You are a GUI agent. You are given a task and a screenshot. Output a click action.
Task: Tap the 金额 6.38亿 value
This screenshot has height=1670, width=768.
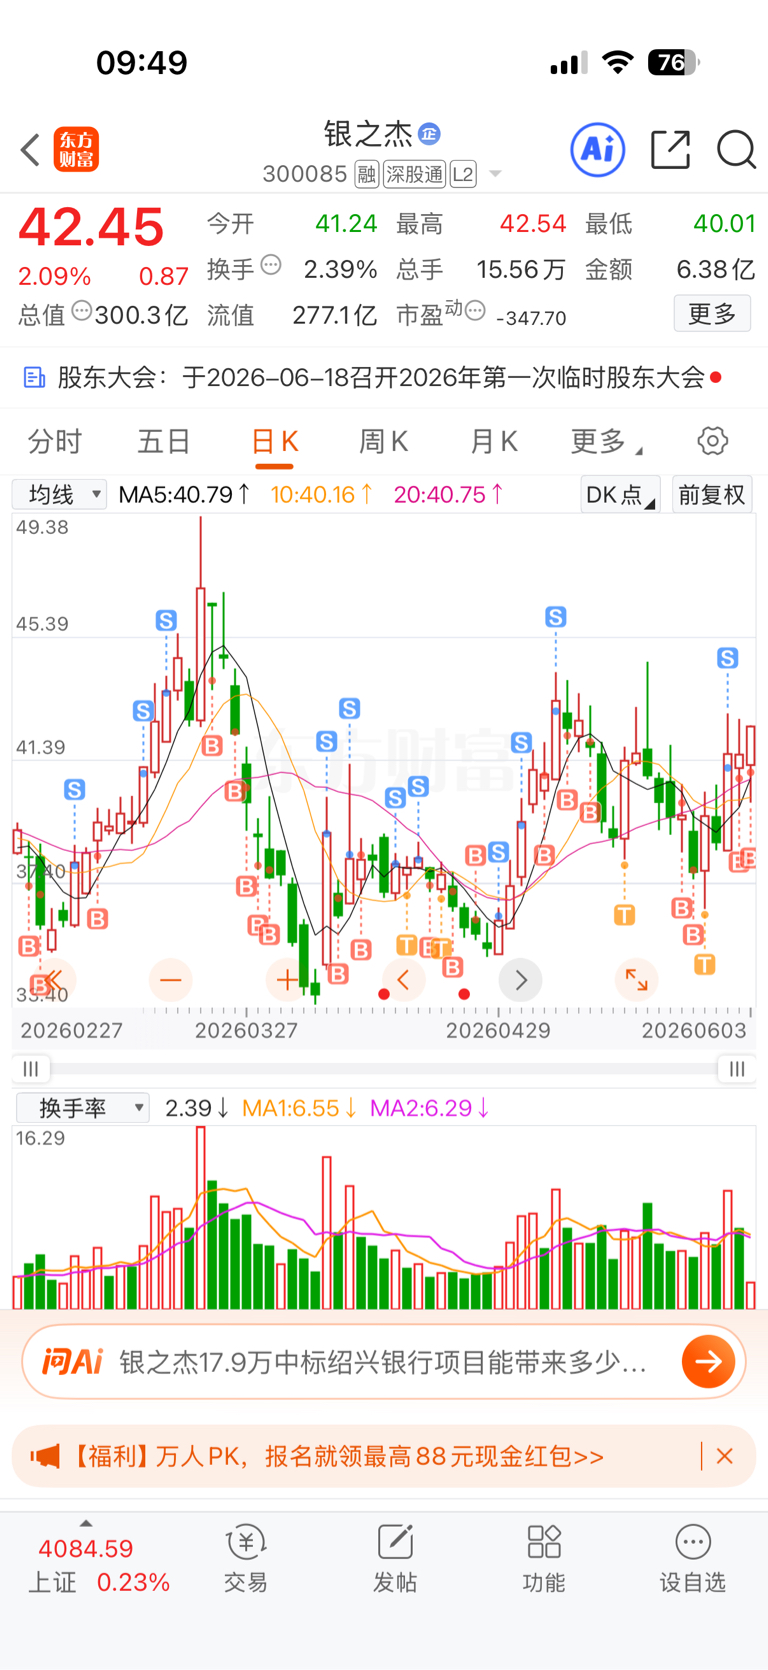pyautogui.click(x=716, y=269)
